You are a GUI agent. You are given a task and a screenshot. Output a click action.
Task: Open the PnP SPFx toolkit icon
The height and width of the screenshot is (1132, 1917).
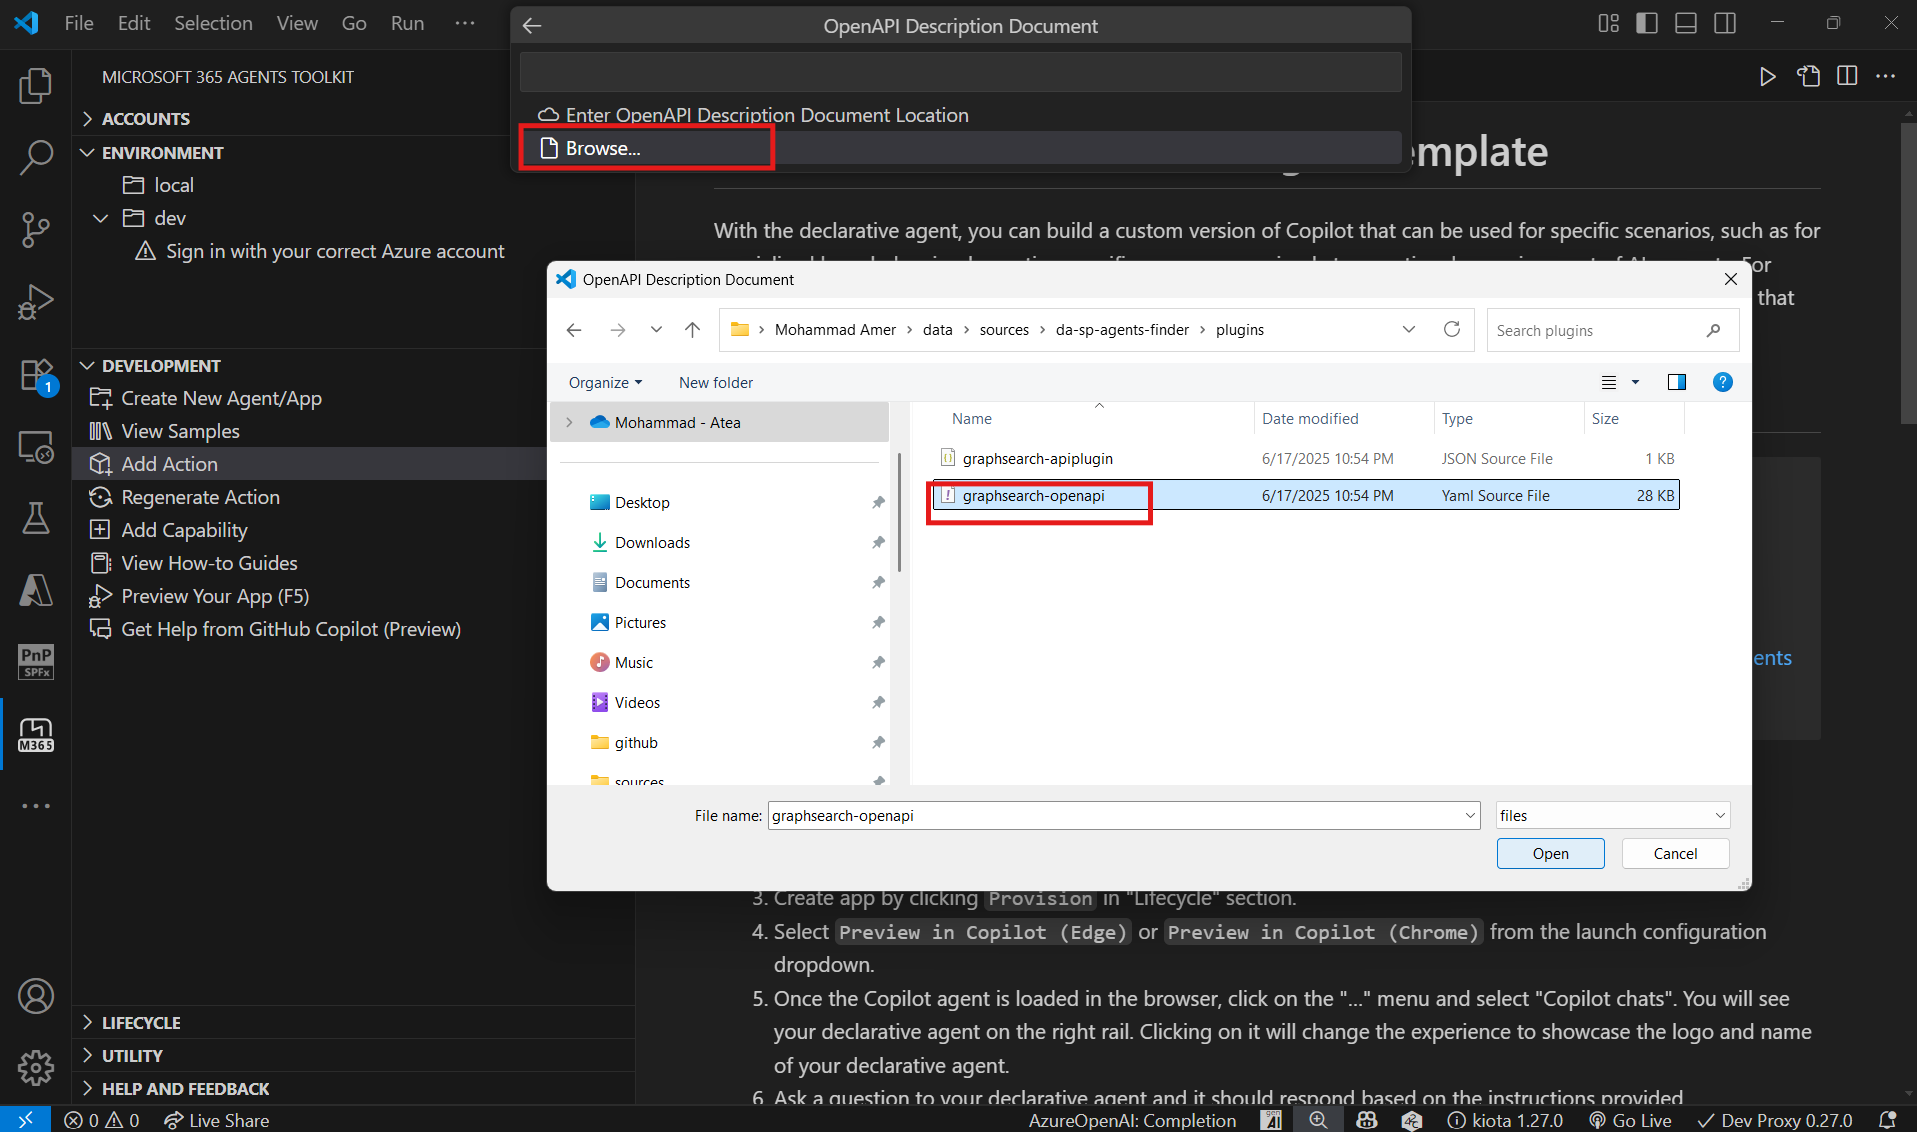click(36, 661)
